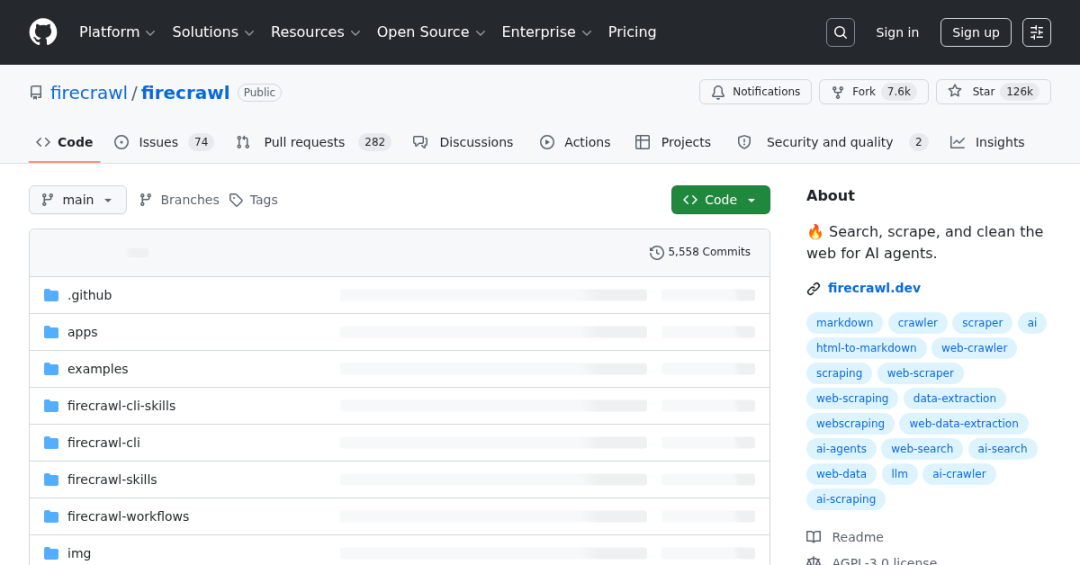This screenshot has width=1080, height=565.
Task: Click the repository book icon
Action: click(x=36, y=92)
